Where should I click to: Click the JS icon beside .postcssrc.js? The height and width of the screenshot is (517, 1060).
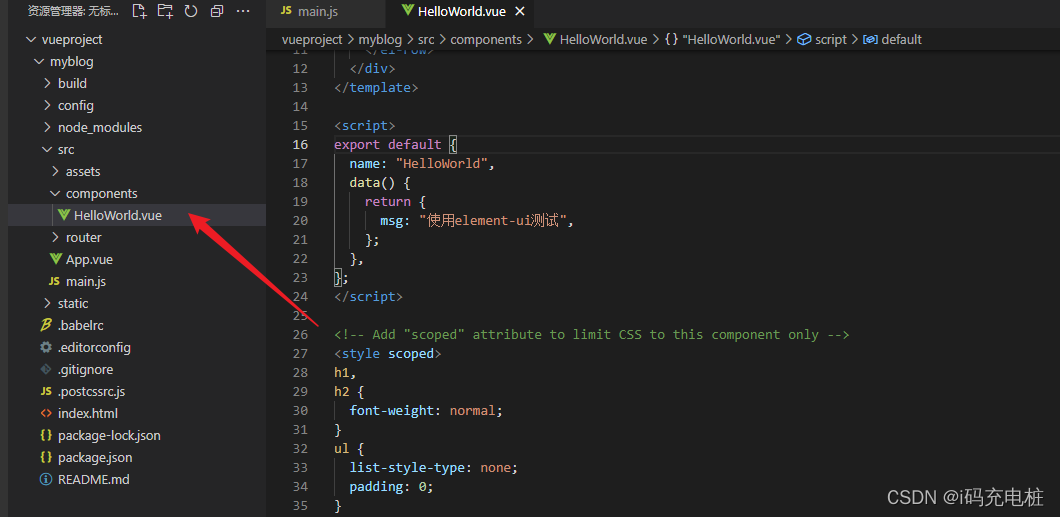click(46, 392)
